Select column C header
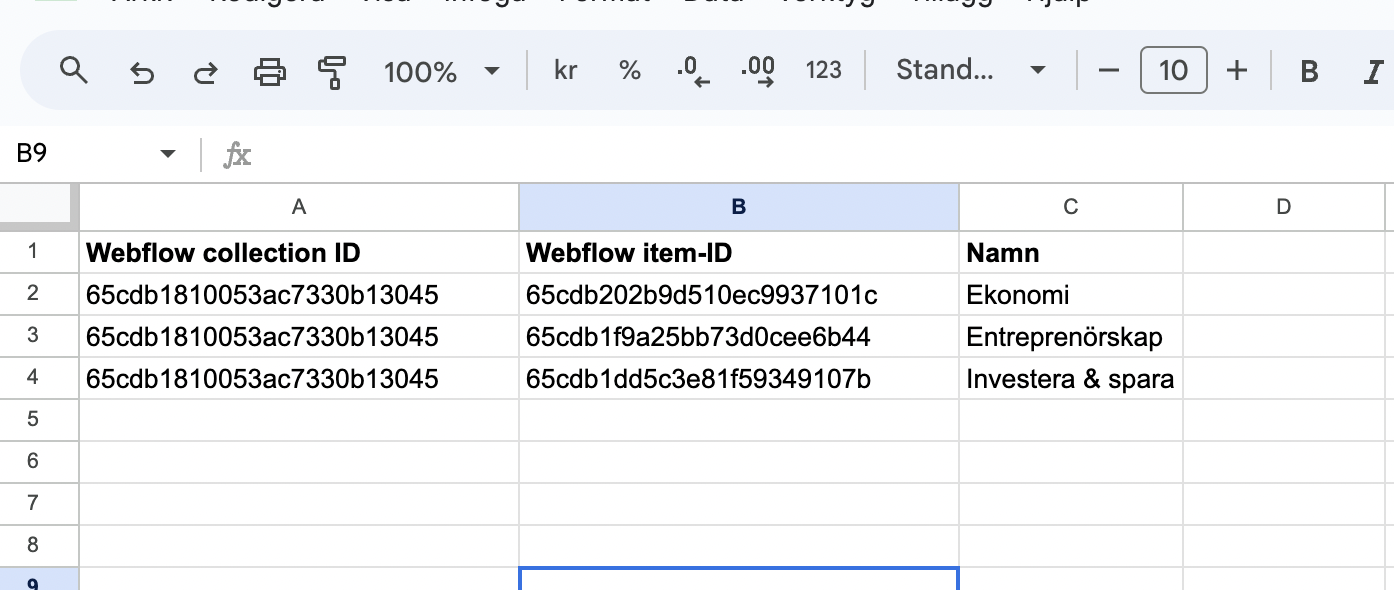The image size is (1394, 590). click(x=1070, y=207)
